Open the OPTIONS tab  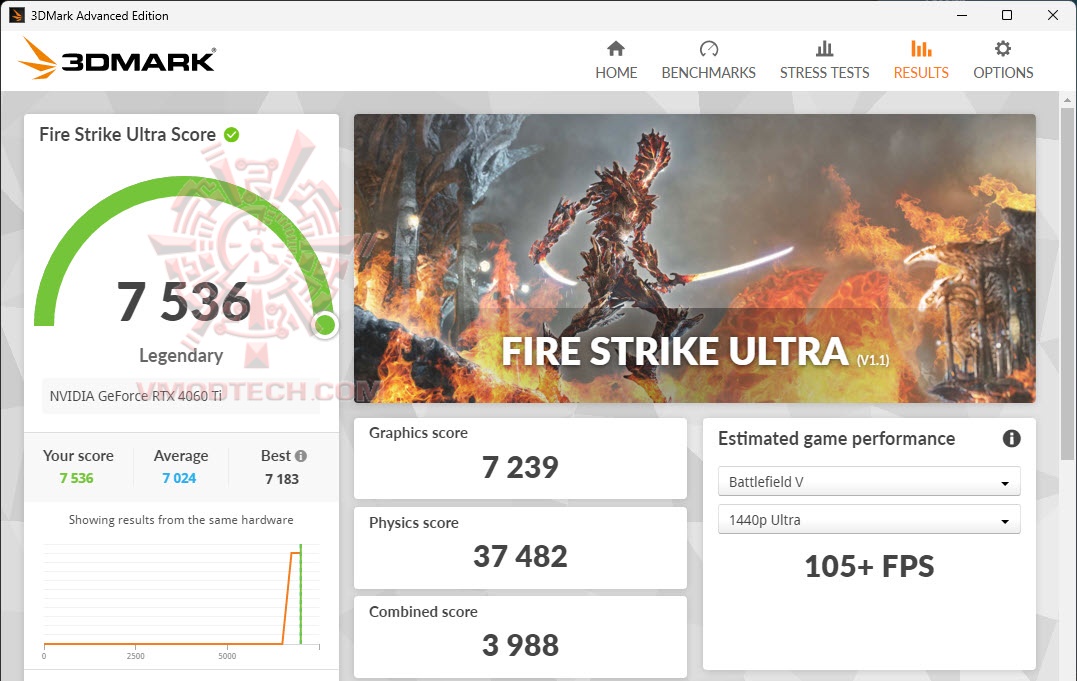point(1003,60)
